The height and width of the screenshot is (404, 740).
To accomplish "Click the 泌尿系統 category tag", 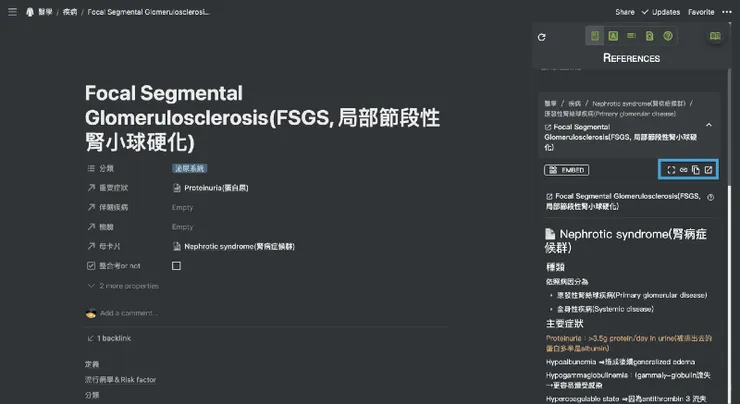I will click(x=189, y=168).
